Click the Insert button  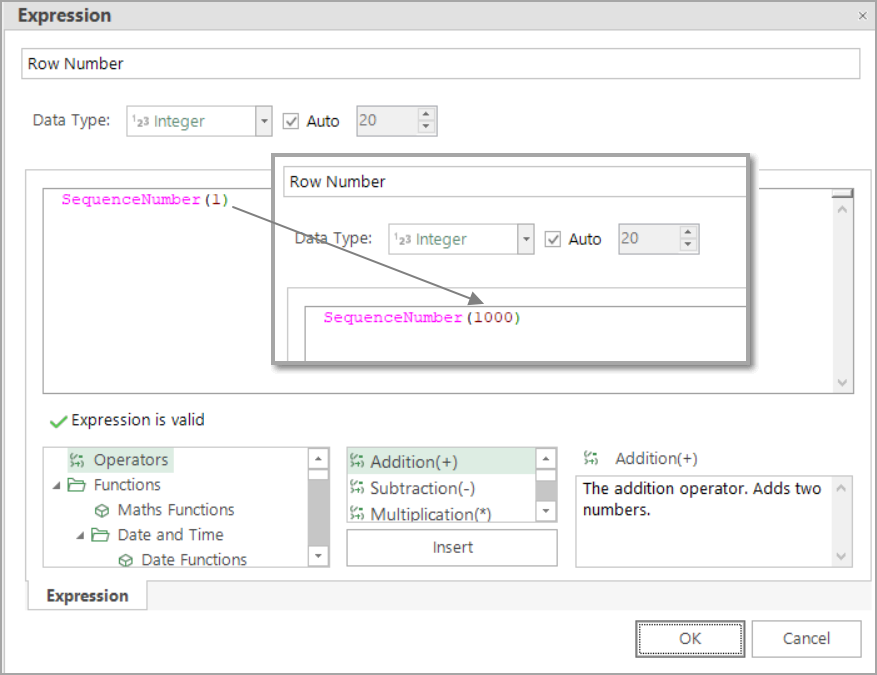coord(452,547)
